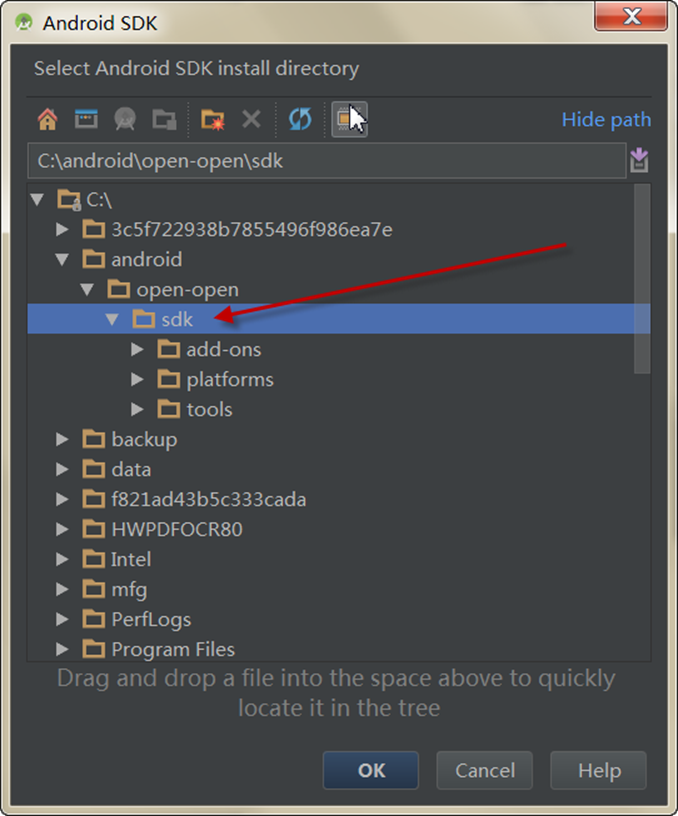Viewport: 678px width, 816px height.
Task: Click Hide path link
Action: 606,120
